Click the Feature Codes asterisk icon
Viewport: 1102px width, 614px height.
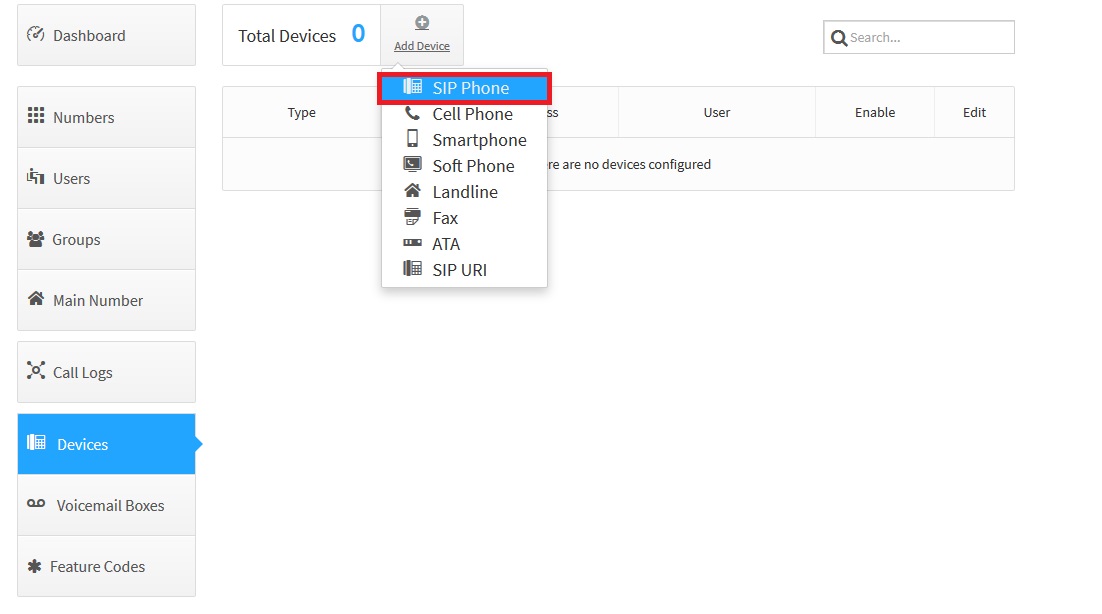coord(34,566)
